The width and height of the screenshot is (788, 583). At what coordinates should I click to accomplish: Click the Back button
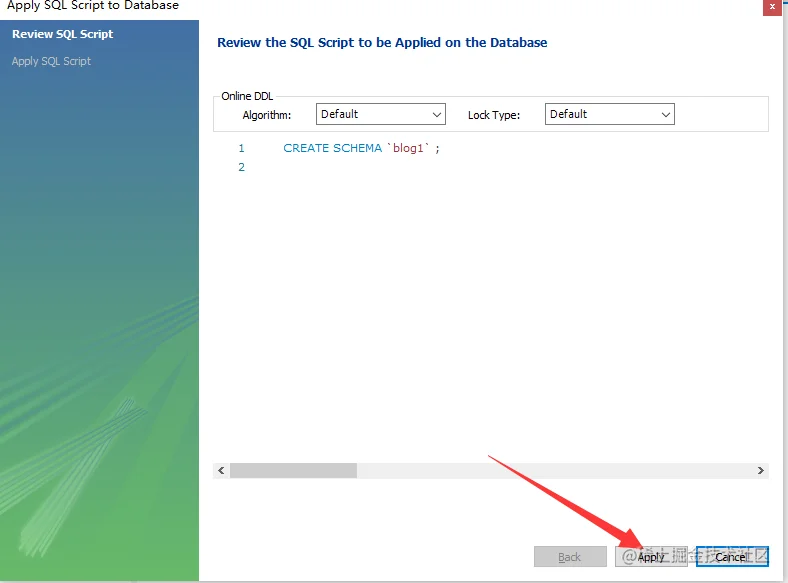point(570,556)
